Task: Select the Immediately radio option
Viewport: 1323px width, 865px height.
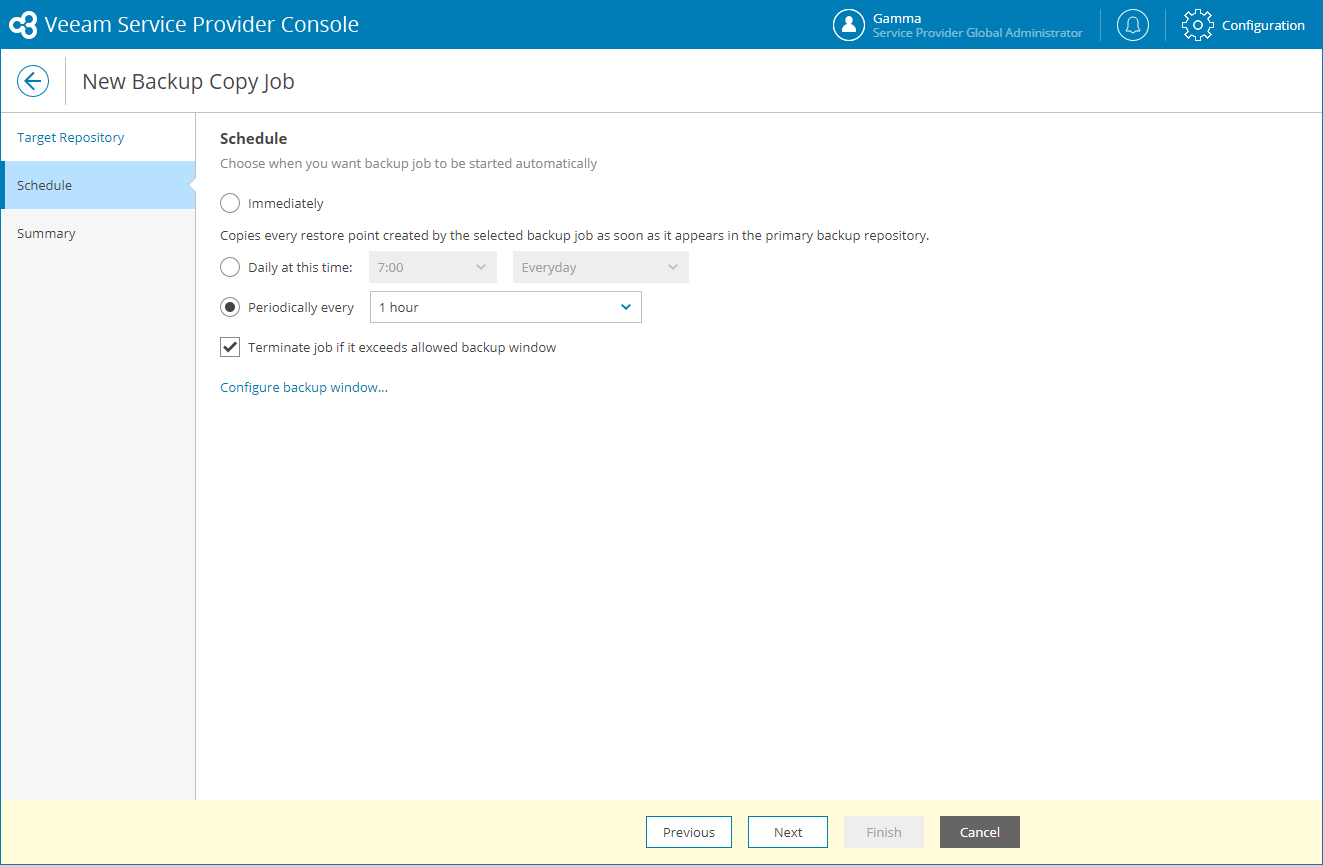Action: pos(230,203)
